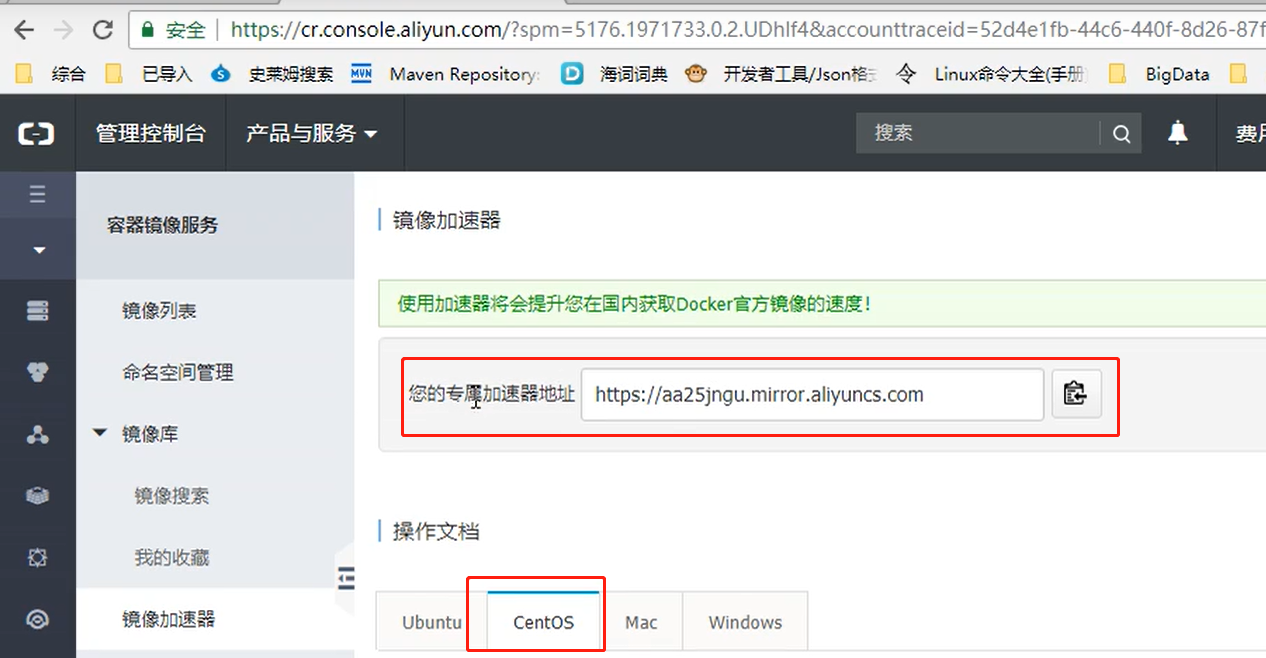Click the search magnifier icon in the top bar
The height and width of the screenshot is (658, 1266).
(1121, 132)
